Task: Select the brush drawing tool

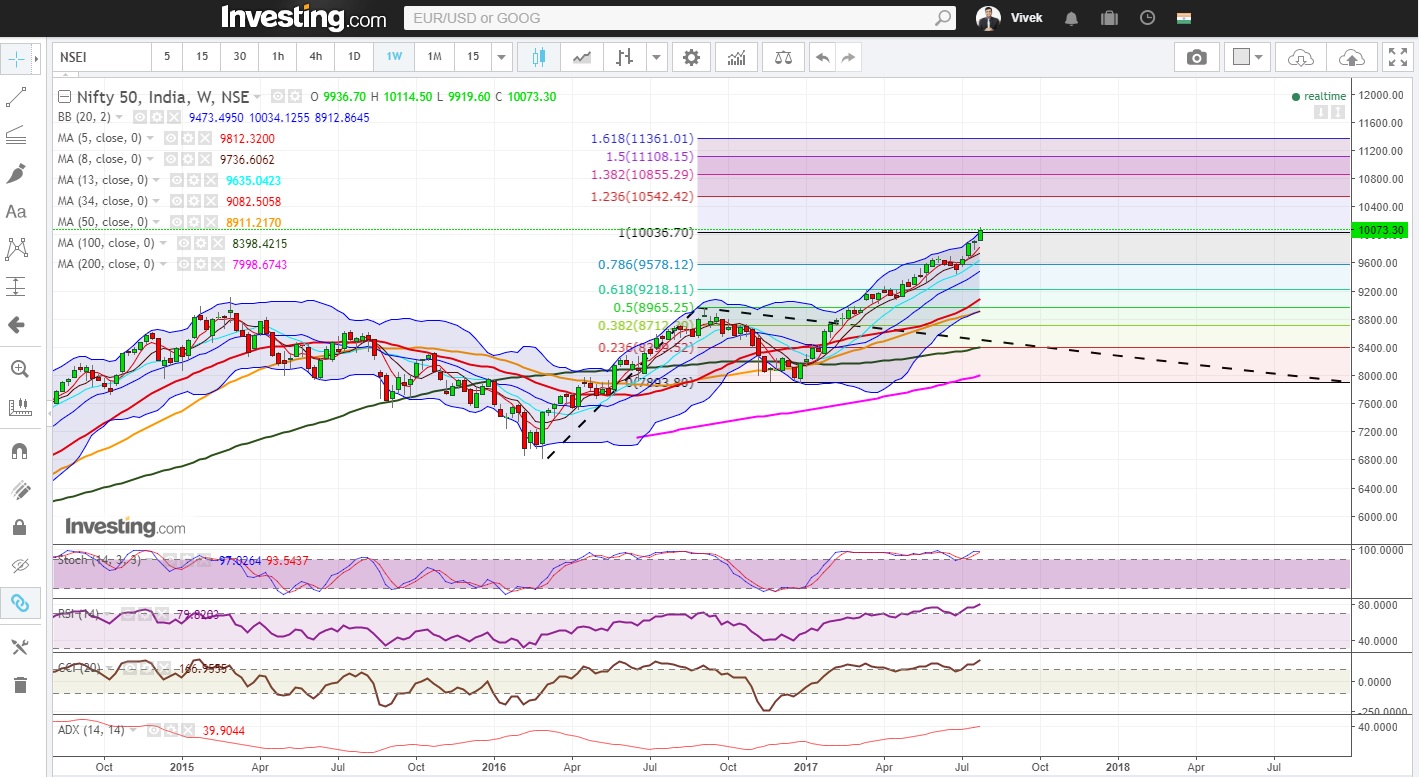Action: coord(16,173)
